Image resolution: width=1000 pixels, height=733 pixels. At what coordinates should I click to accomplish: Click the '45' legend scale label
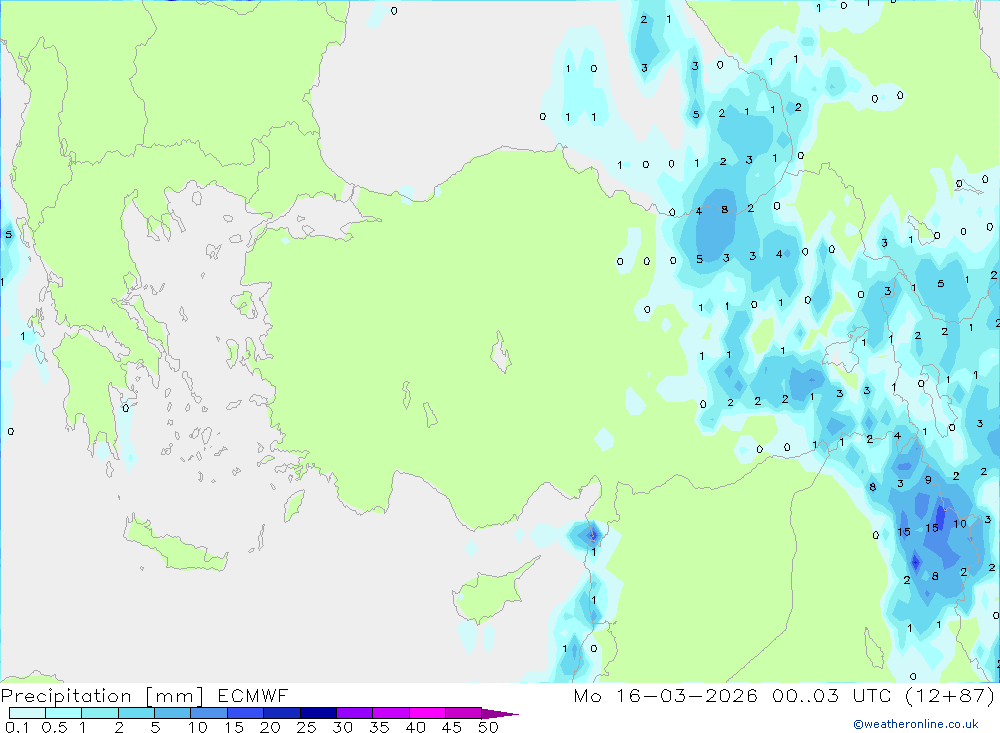click(452, 727)
